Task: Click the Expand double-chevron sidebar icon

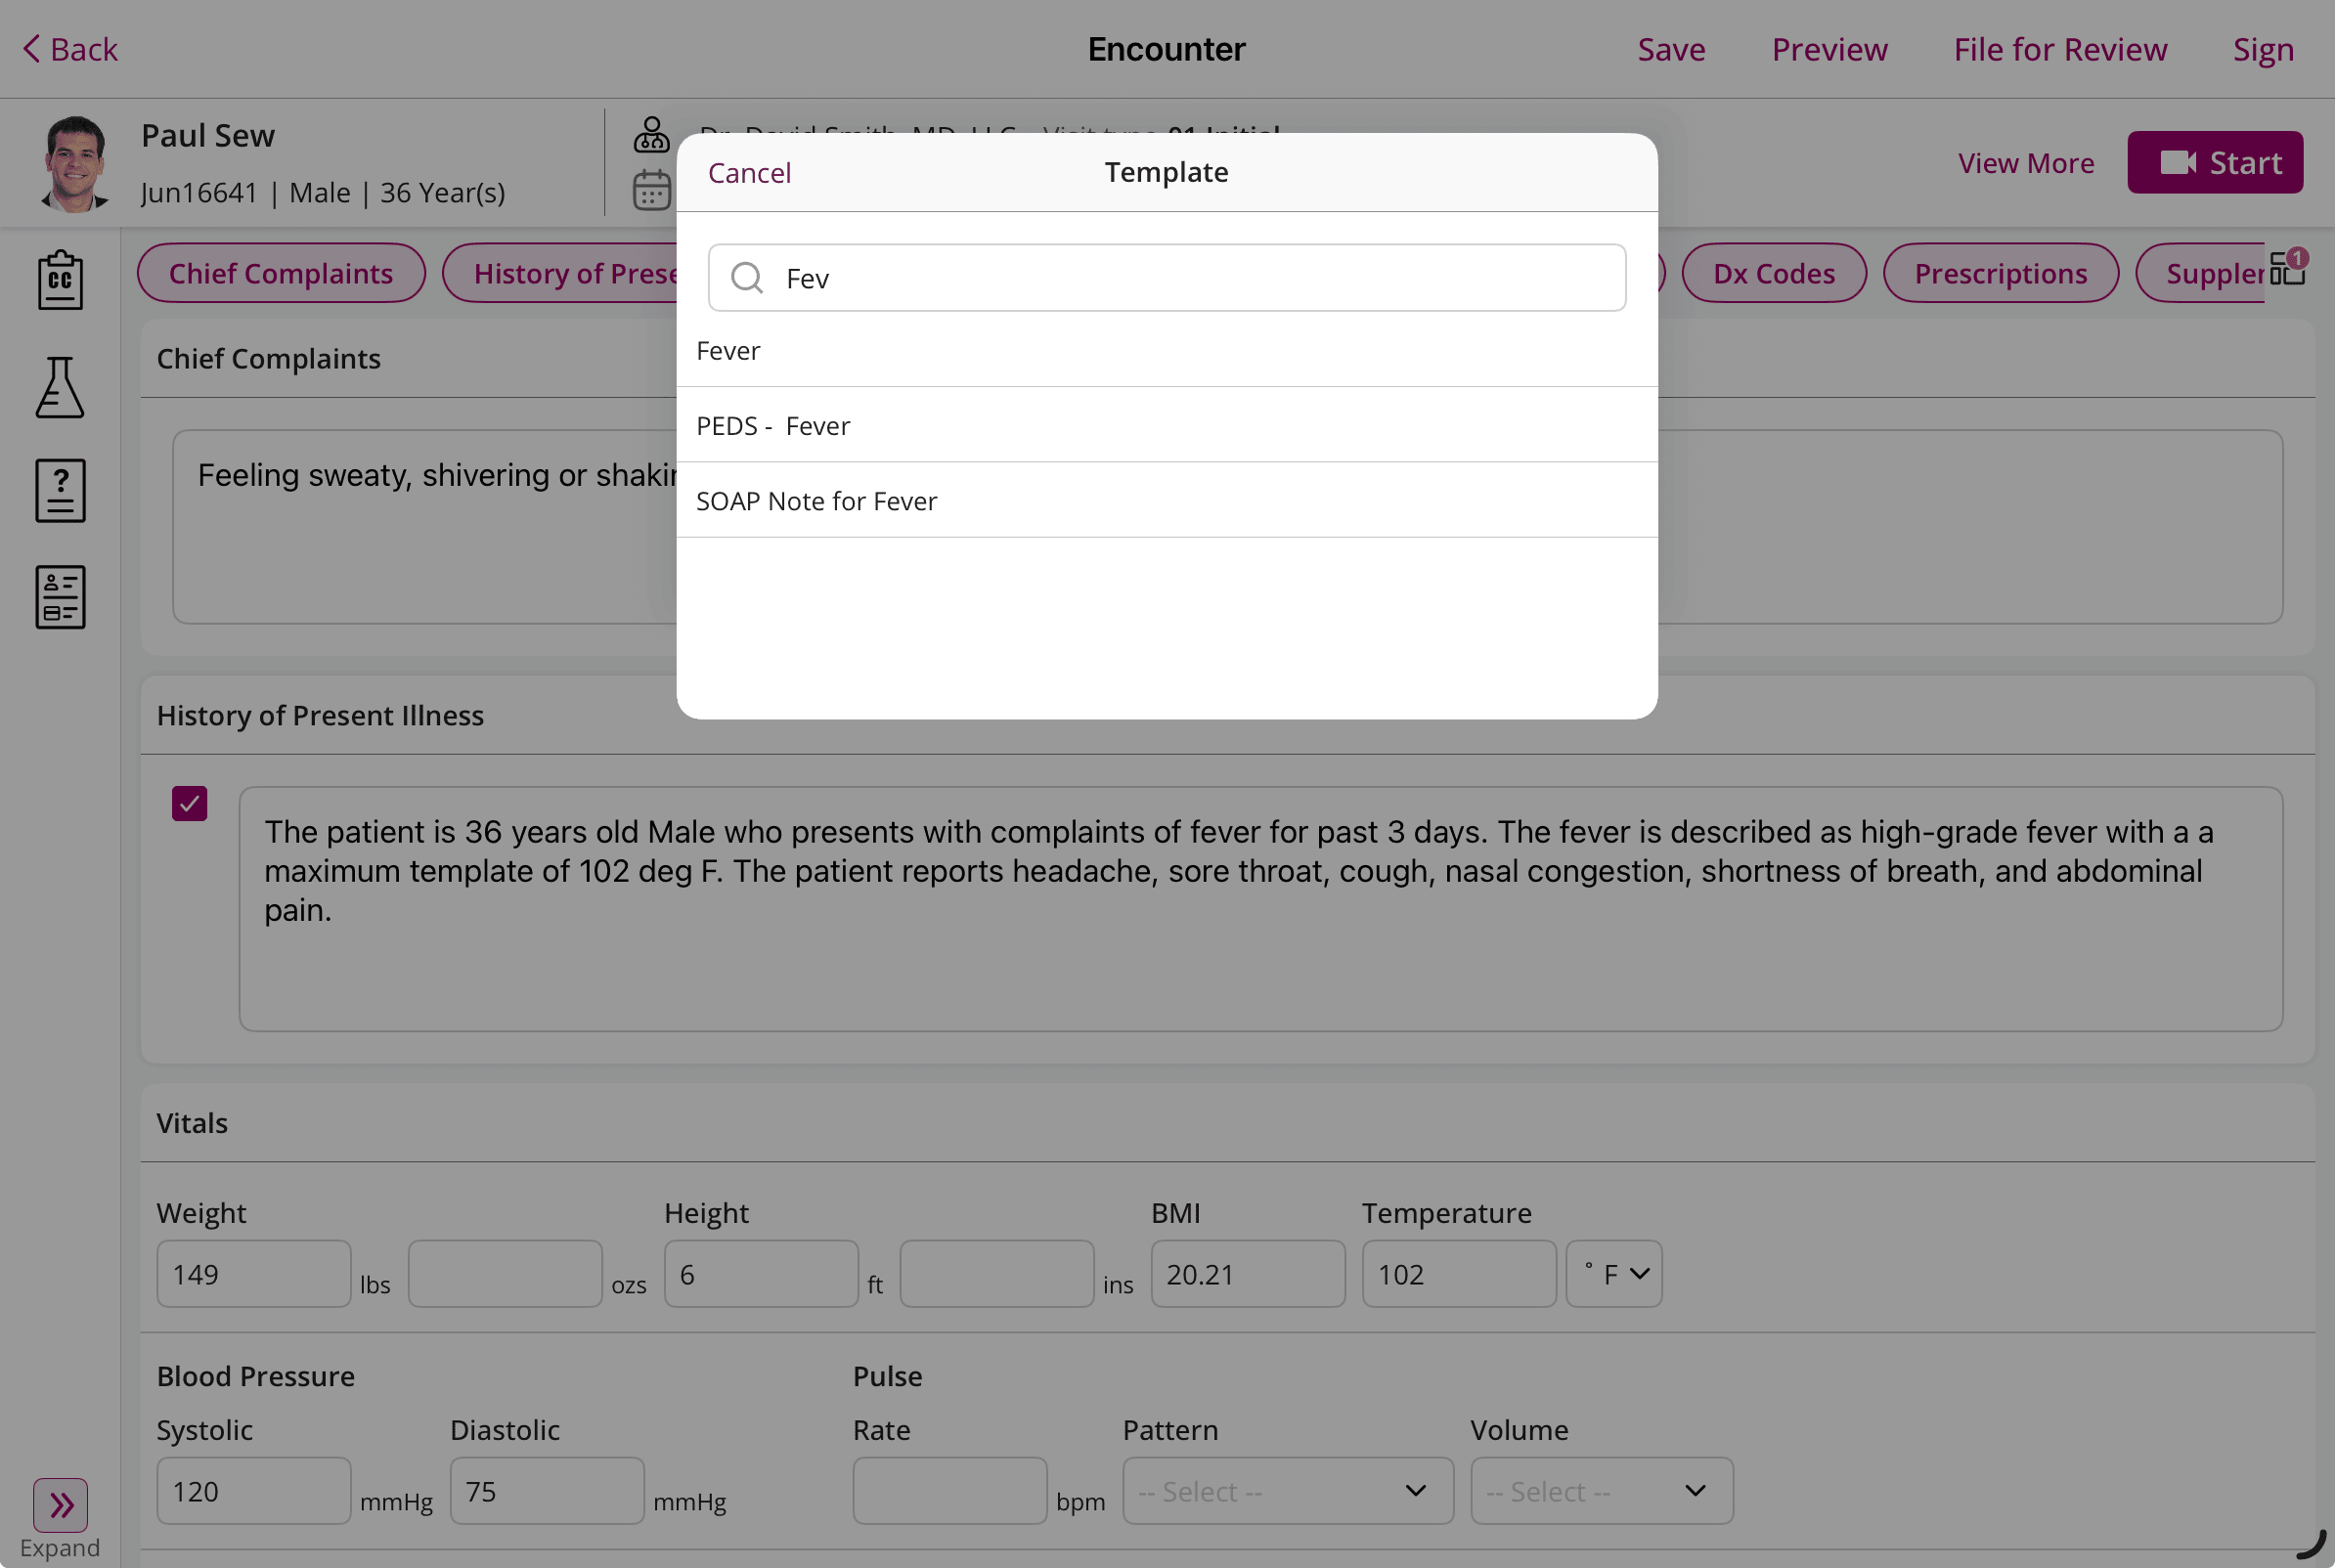Action: pyautogui.click(x=60, y=1504)
